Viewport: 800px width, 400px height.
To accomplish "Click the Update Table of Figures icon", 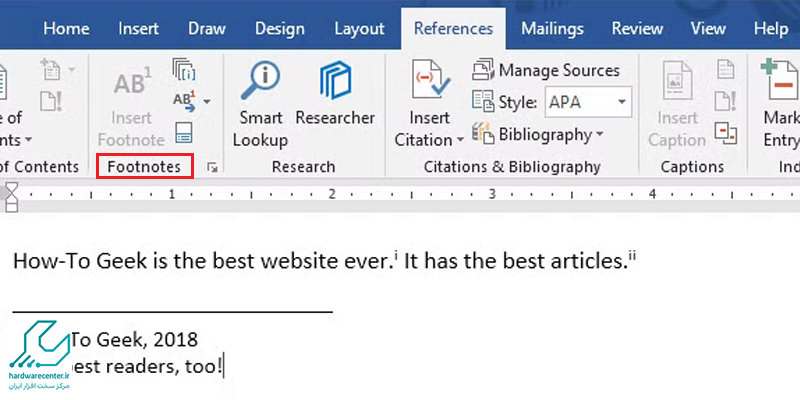I will 725,101.
